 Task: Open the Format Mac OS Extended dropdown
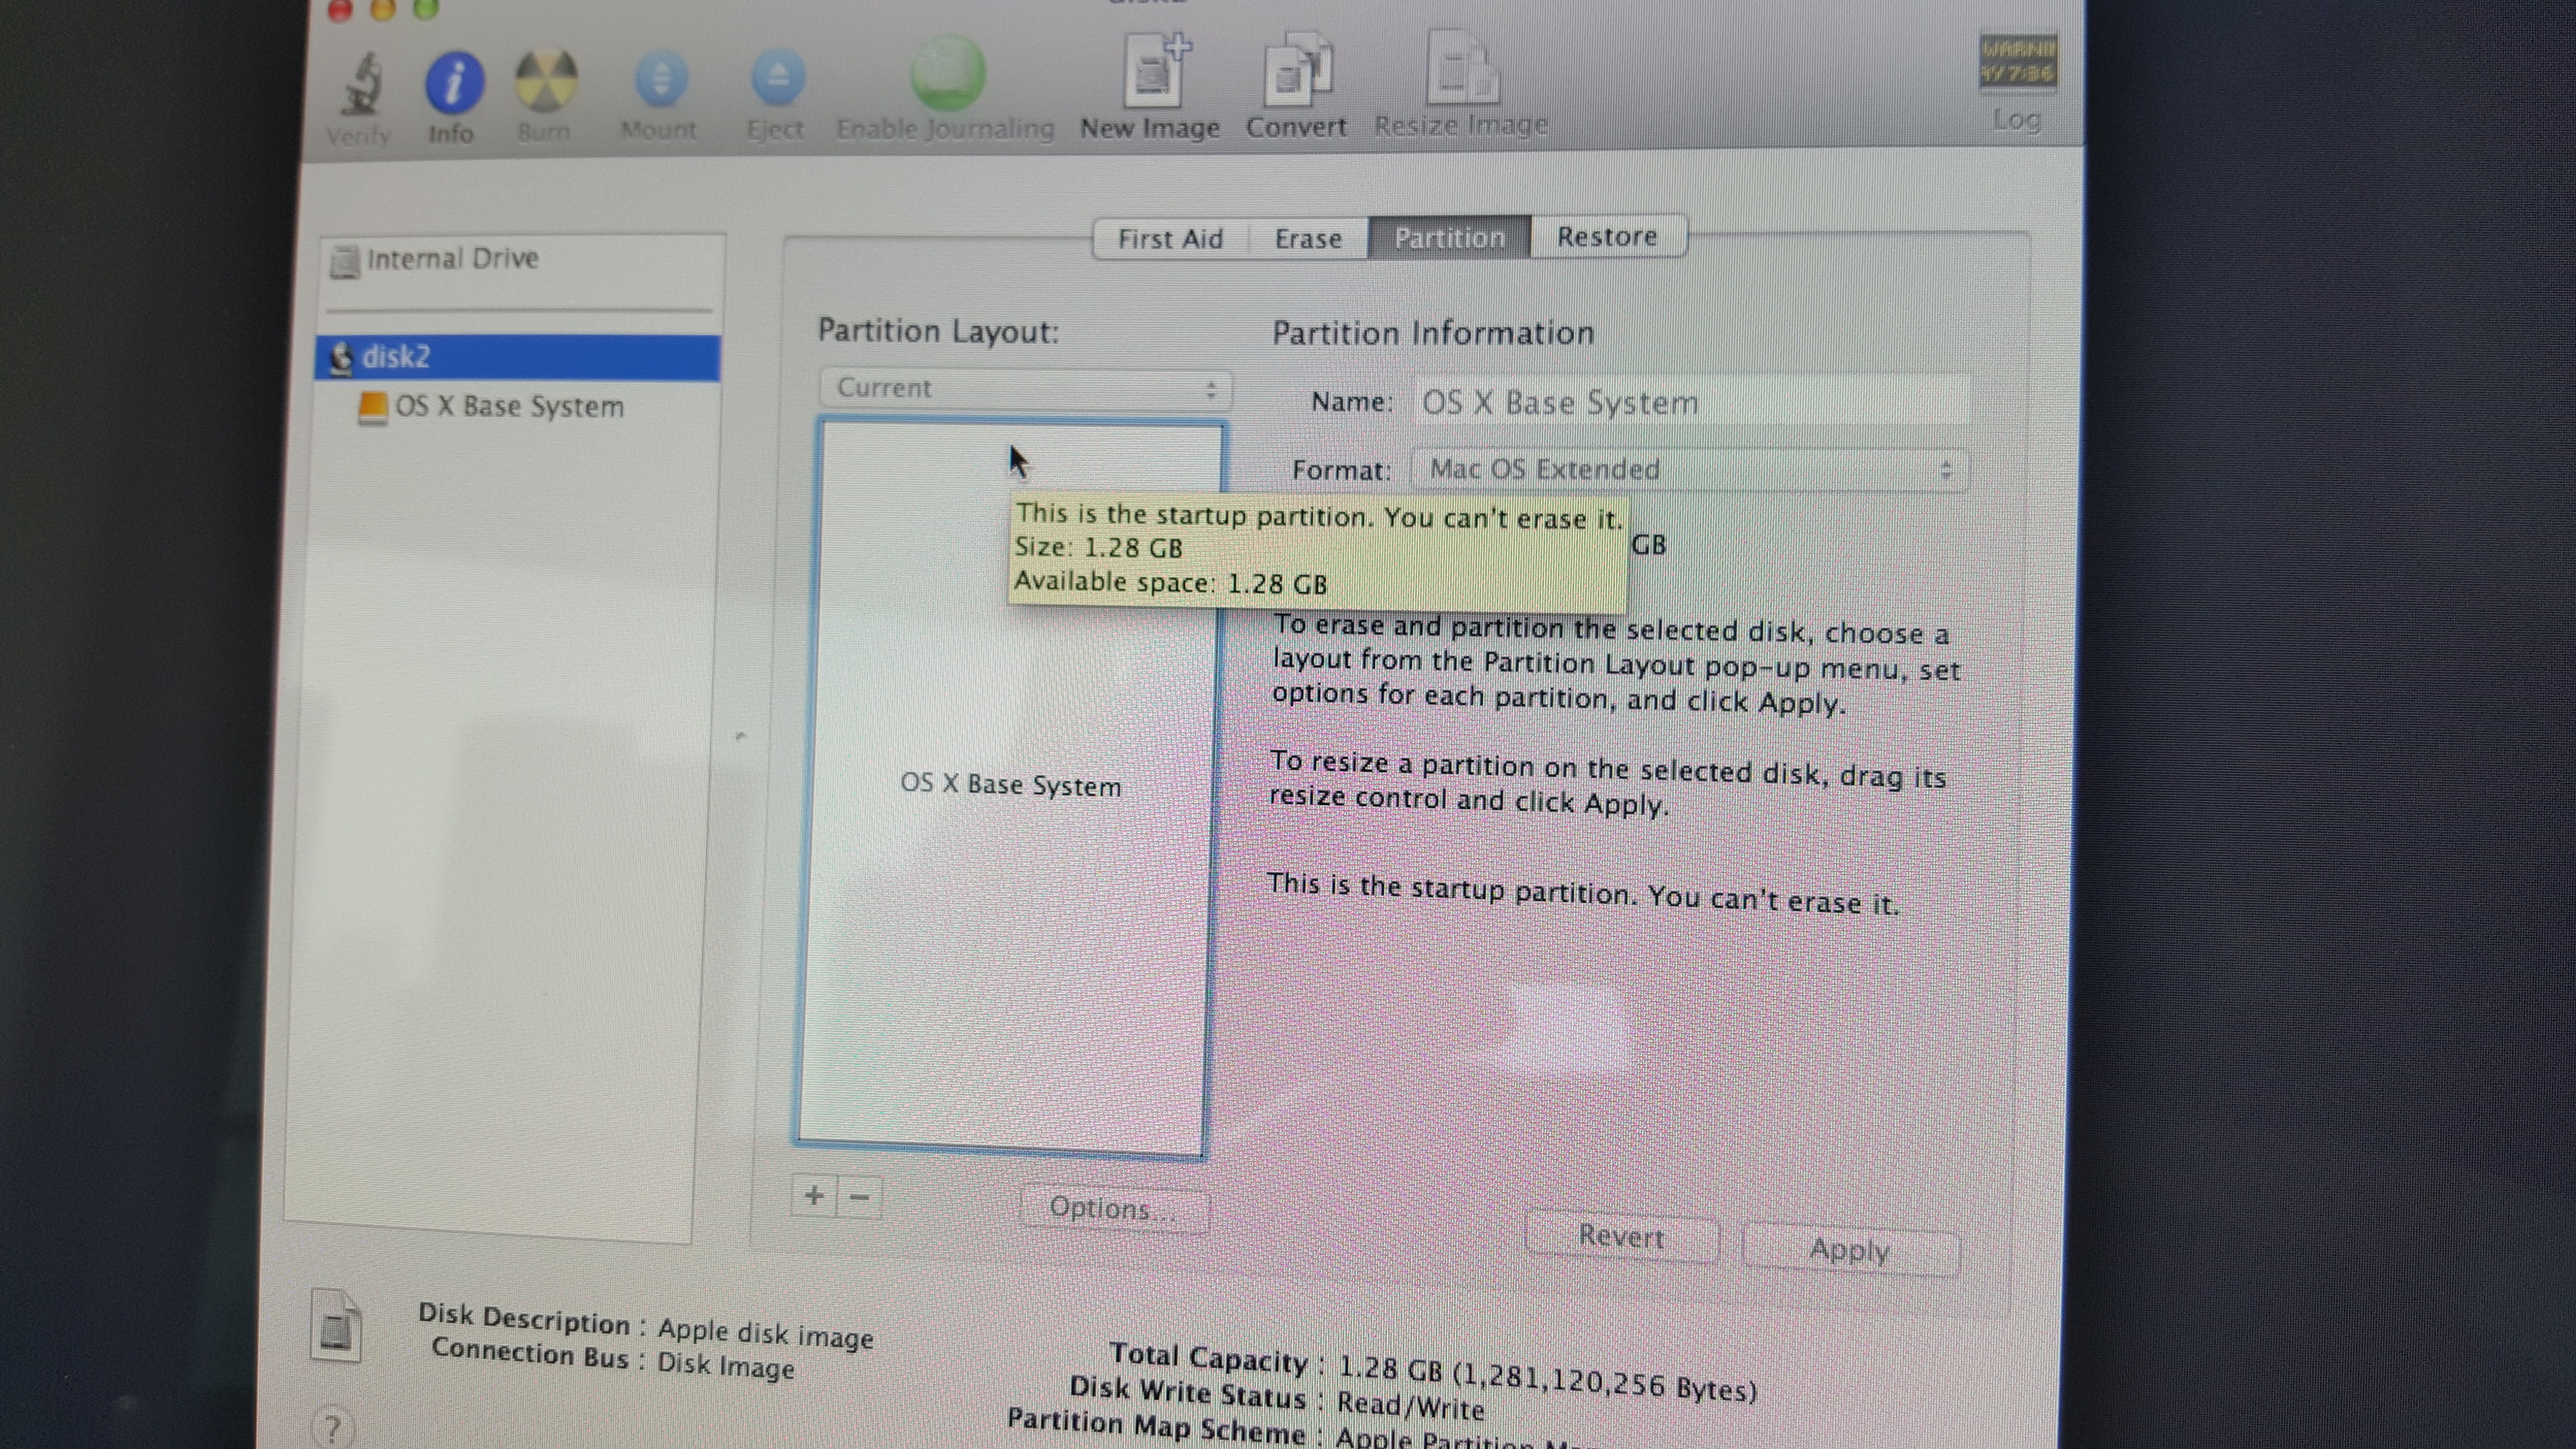tap(1690, 470)
